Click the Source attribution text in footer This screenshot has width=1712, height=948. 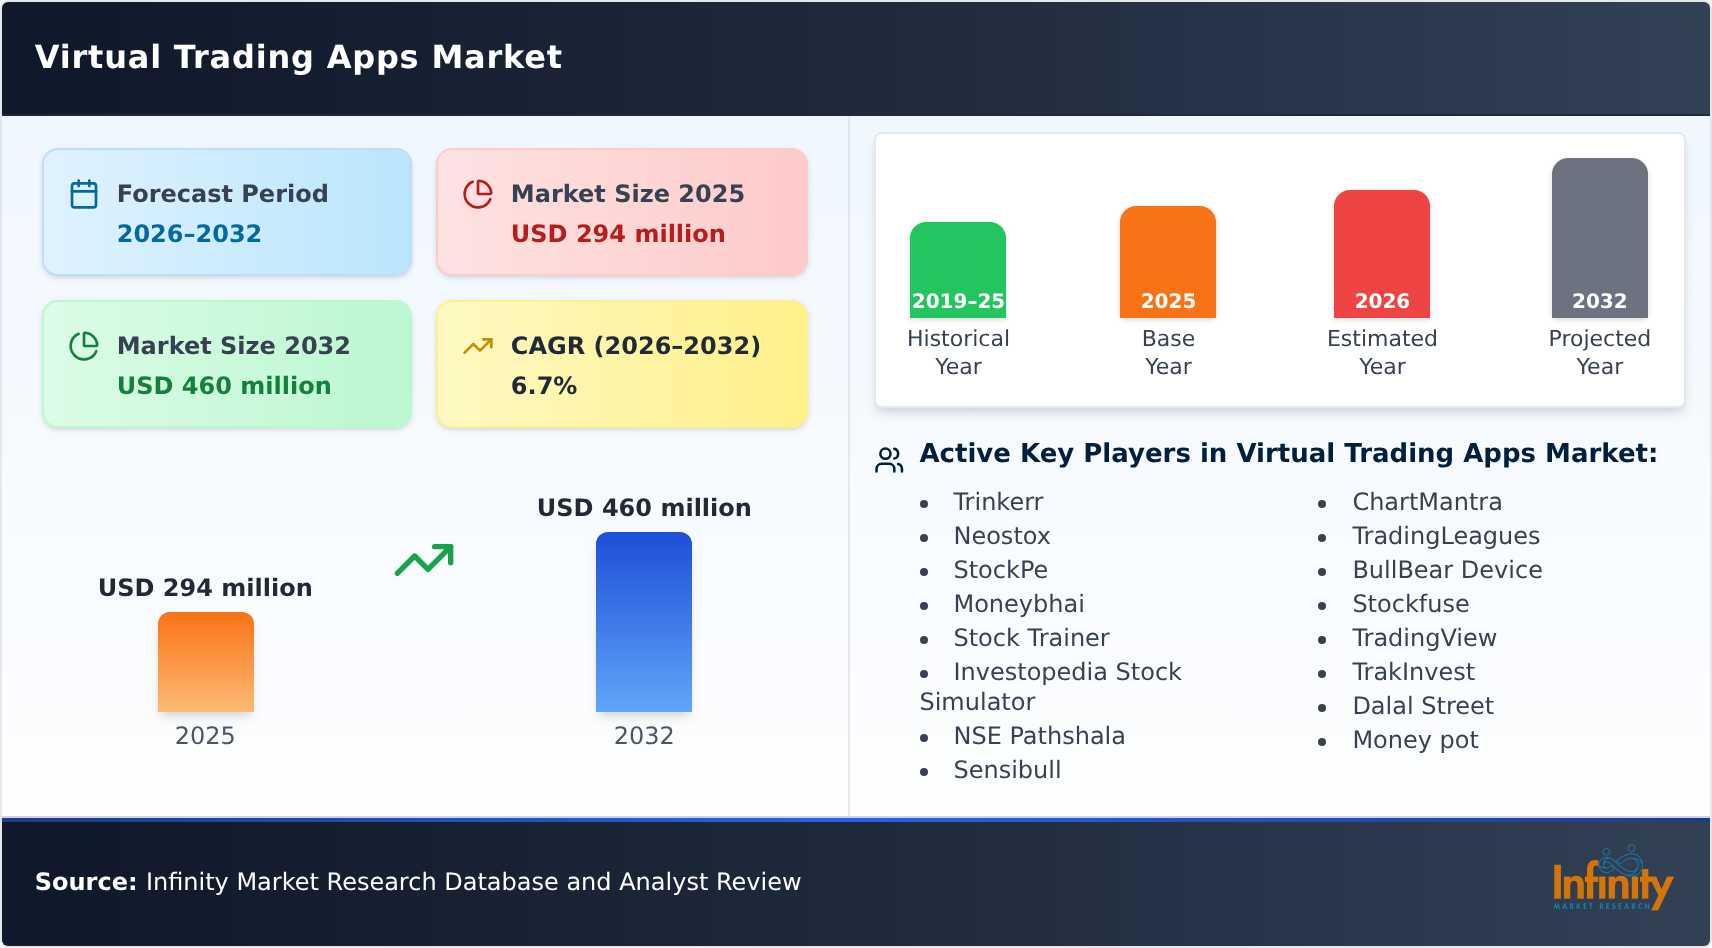point(418,882)
